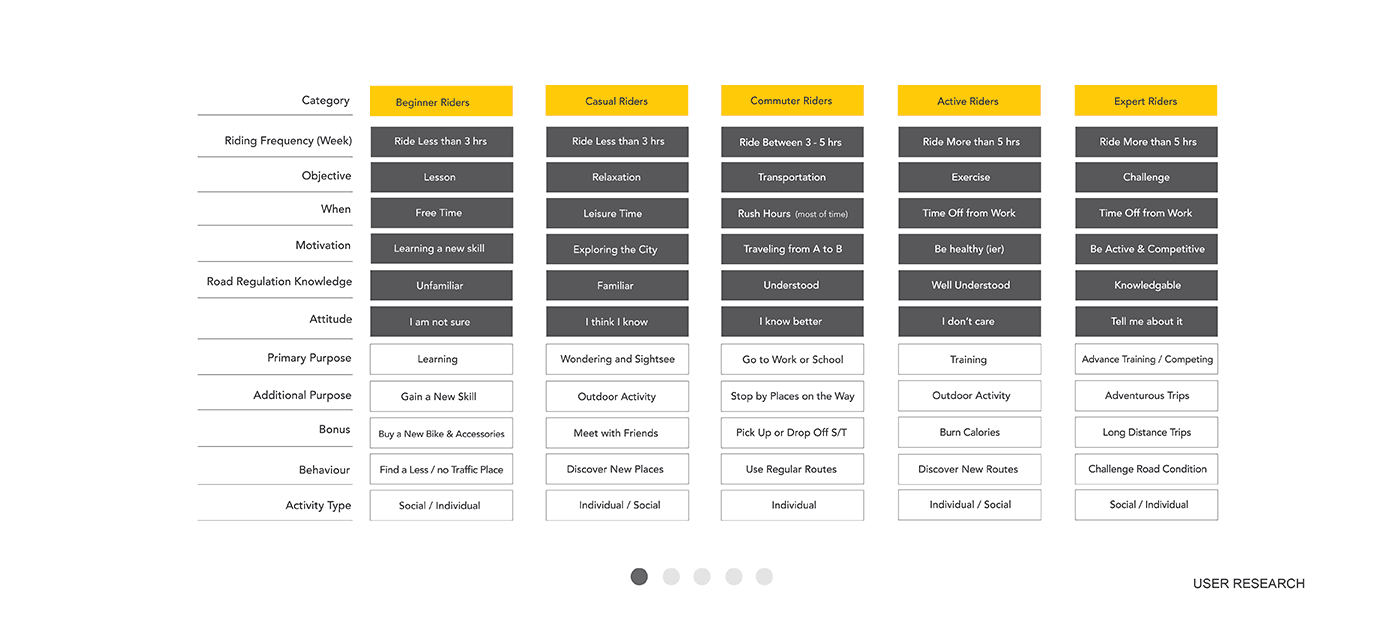This screenshot has width=1400, height=640.
Task: Select the Commuter Riders category header
Action: coord(792,100)
